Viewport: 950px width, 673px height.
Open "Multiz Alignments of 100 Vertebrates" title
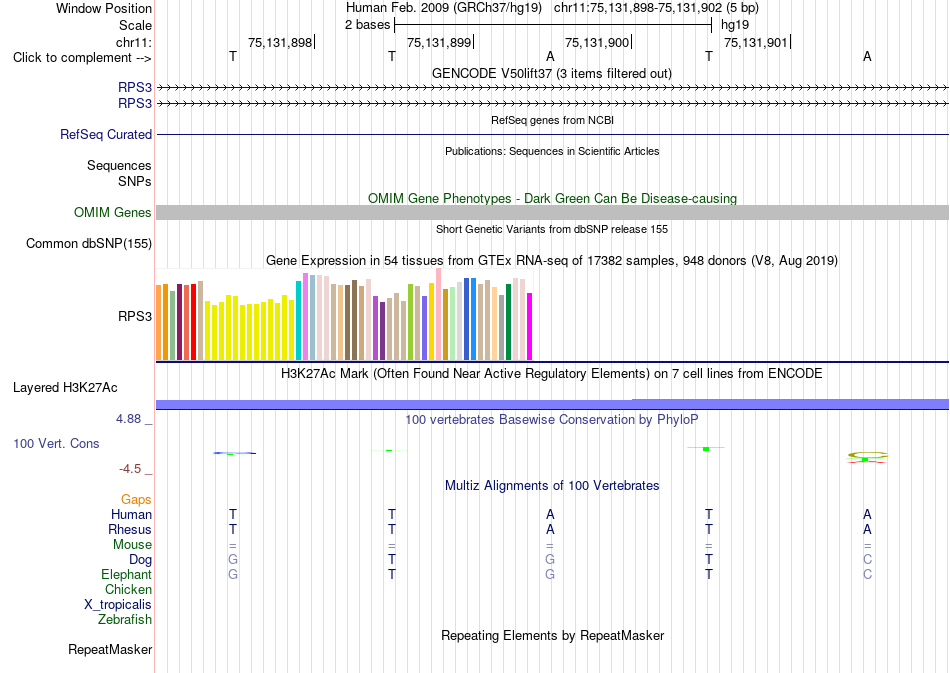pyautogui.click(x=552, y=485)
